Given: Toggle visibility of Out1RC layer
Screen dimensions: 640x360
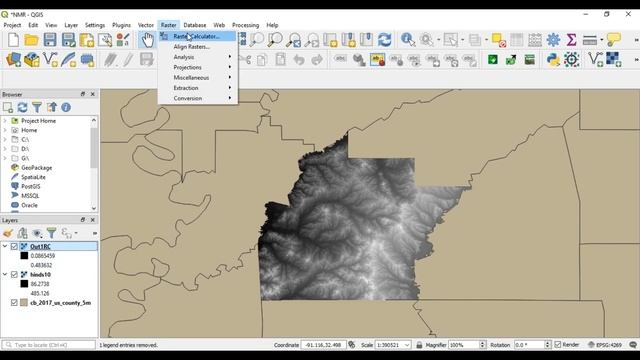Looking at the screenshot, I should 14,247.
